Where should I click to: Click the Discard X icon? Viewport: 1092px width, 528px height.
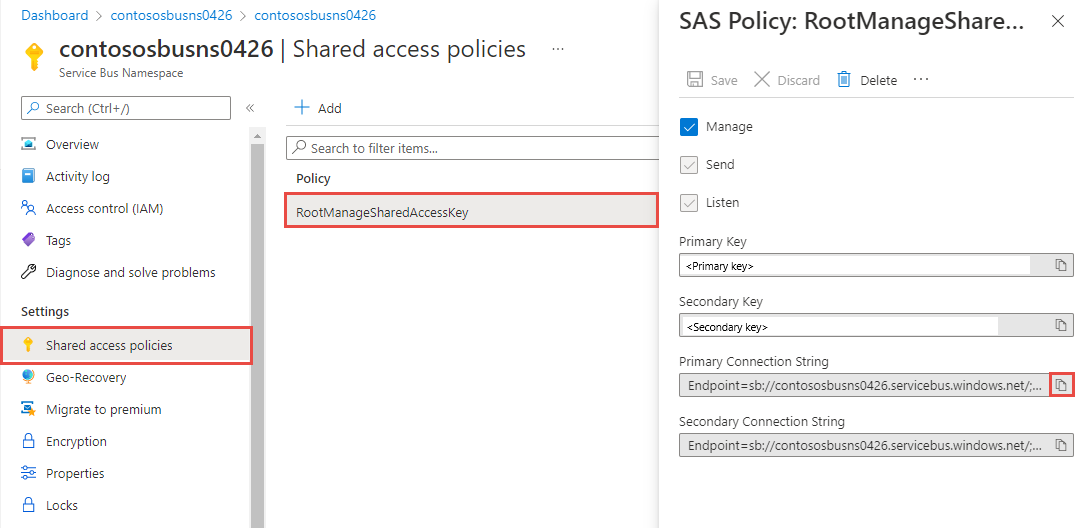point(762,80)
